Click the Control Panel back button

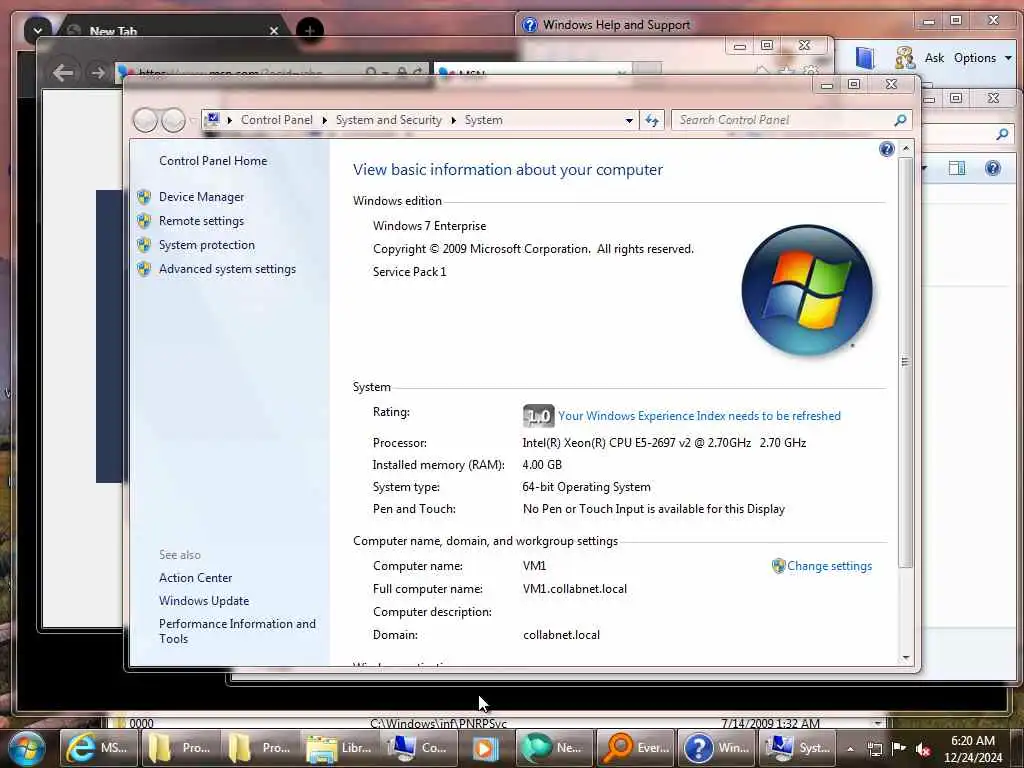coord(146,120)
